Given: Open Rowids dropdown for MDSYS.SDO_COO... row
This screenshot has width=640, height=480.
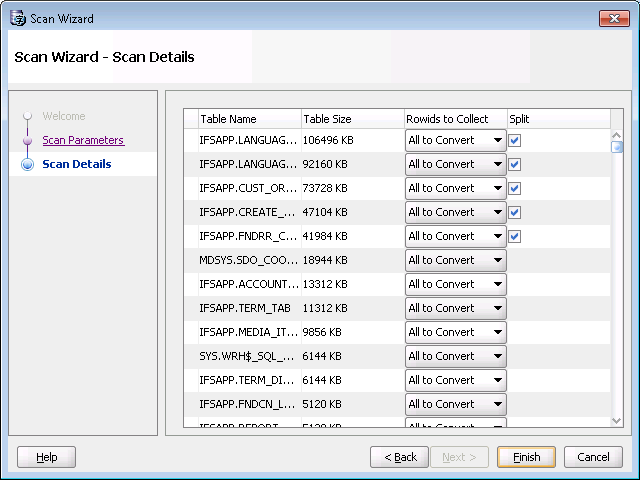Looking at the screenshot, I should [456, 260].
